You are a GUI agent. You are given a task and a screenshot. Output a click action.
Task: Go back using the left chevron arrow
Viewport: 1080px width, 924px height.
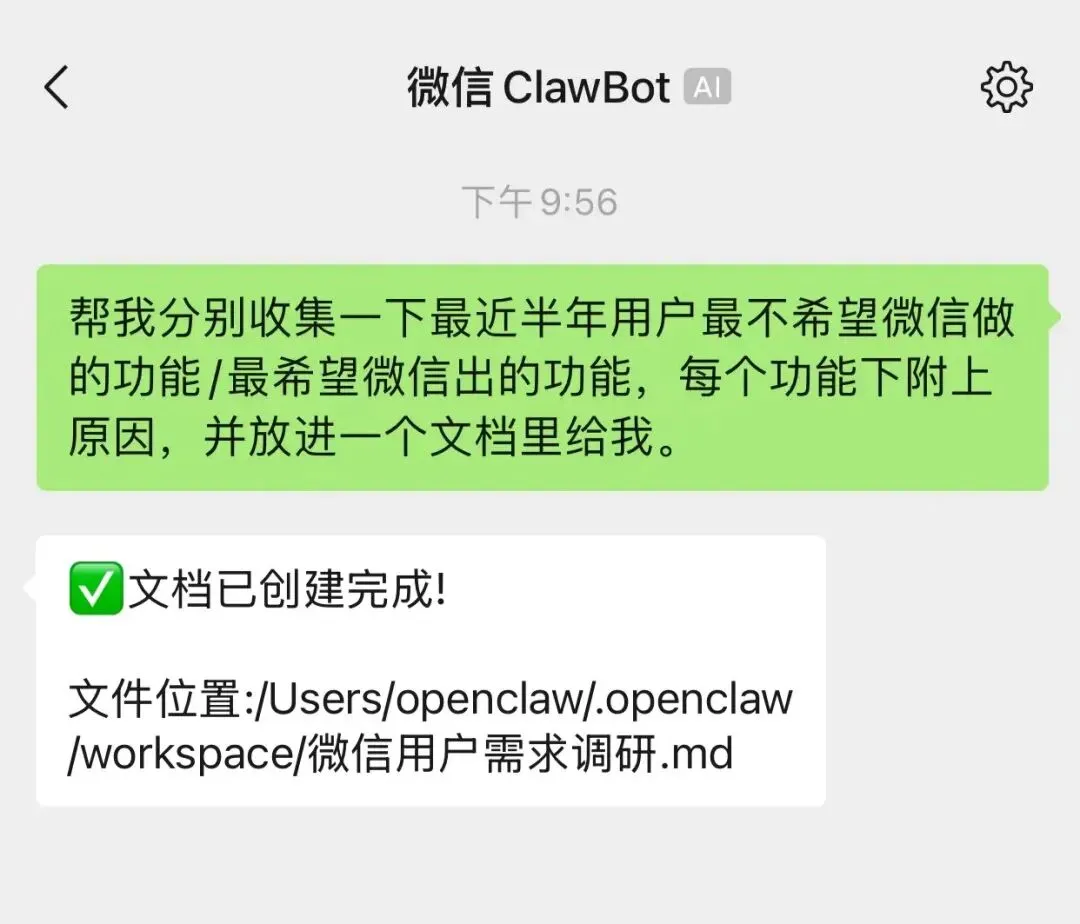tap(56, 87)
